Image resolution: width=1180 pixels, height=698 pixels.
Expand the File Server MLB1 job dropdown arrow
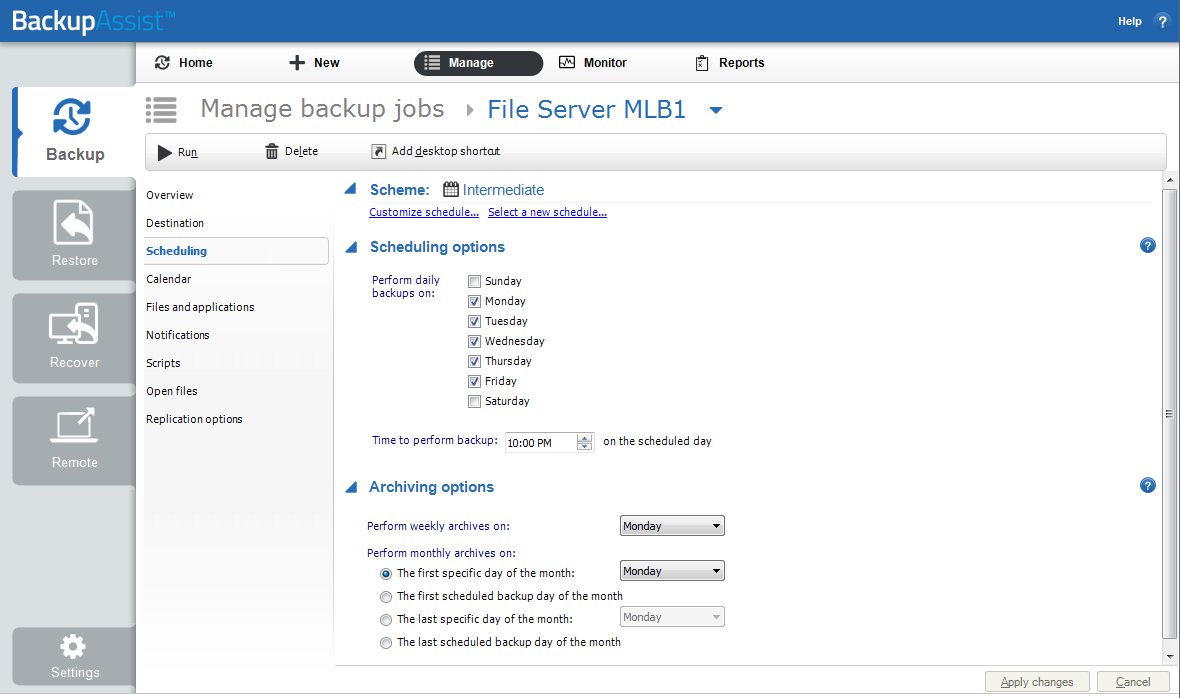tap(716, 111)
